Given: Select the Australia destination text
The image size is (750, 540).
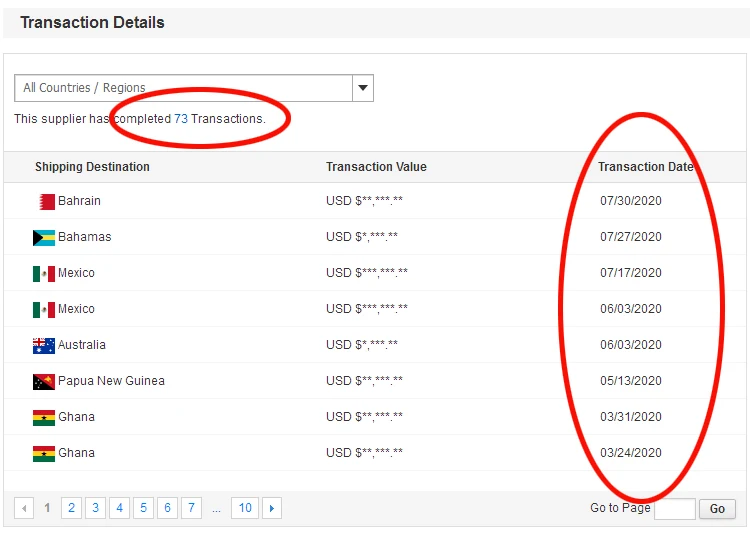Looking at the screenshot, I should point(82,345).
